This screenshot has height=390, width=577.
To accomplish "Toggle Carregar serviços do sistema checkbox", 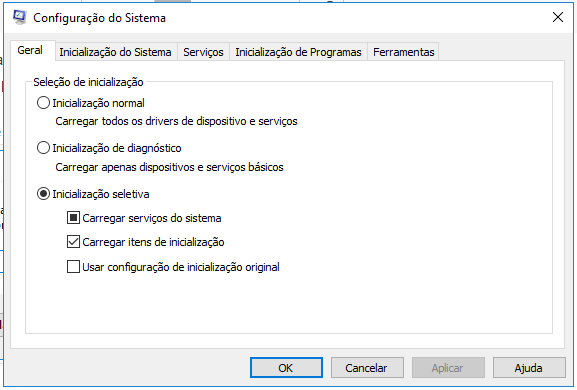I will coord(73,218).
